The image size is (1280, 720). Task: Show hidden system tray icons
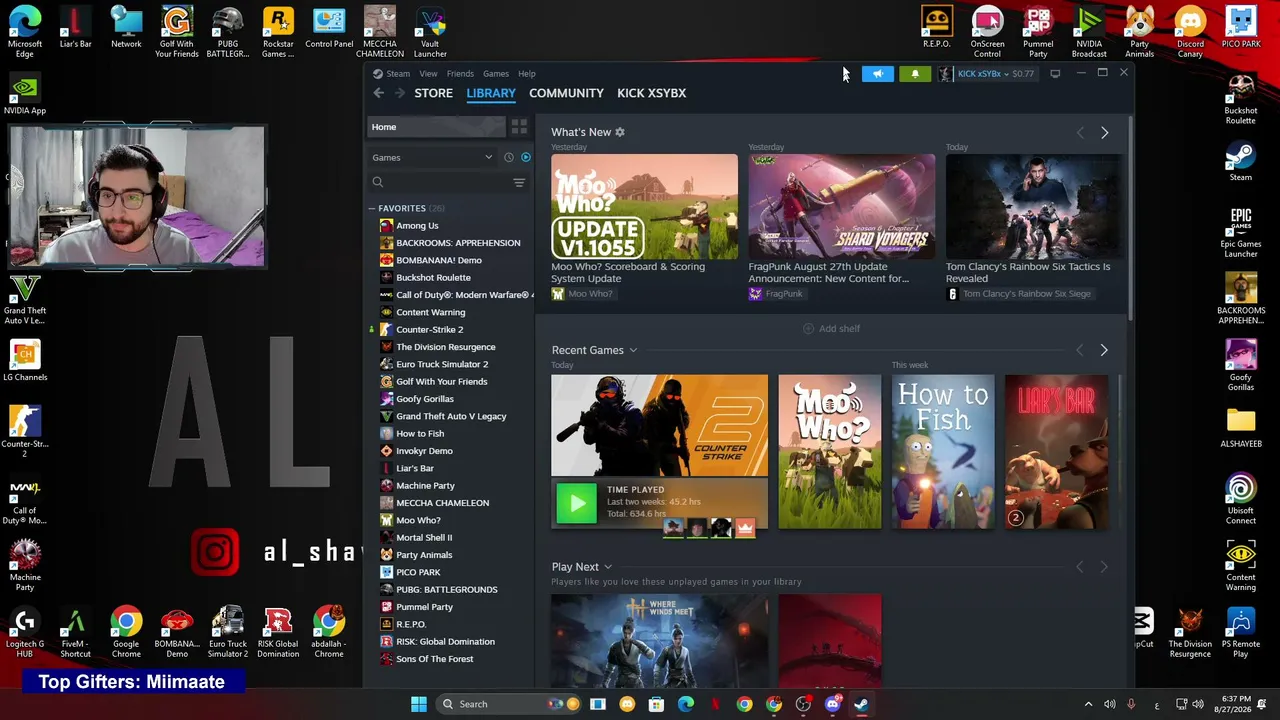point(1089,704)
